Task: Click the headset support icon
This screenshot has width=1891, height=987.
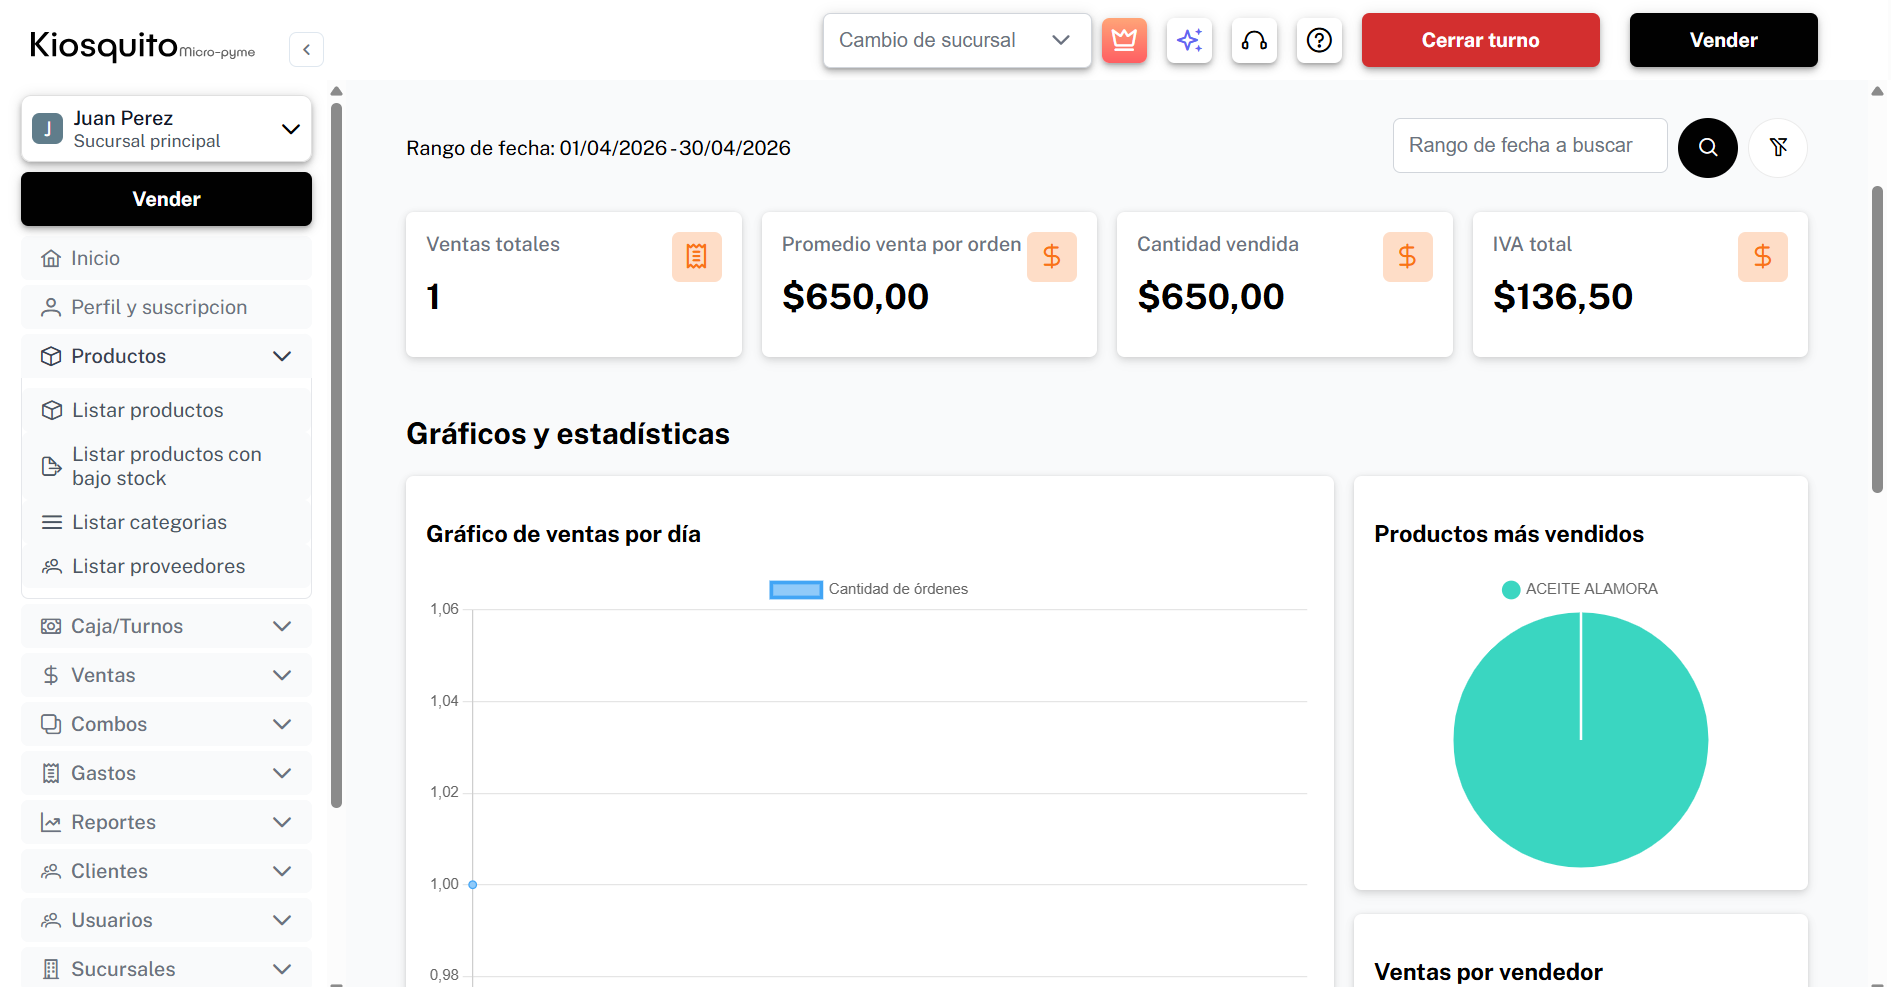Action: tap(1254, 41)
